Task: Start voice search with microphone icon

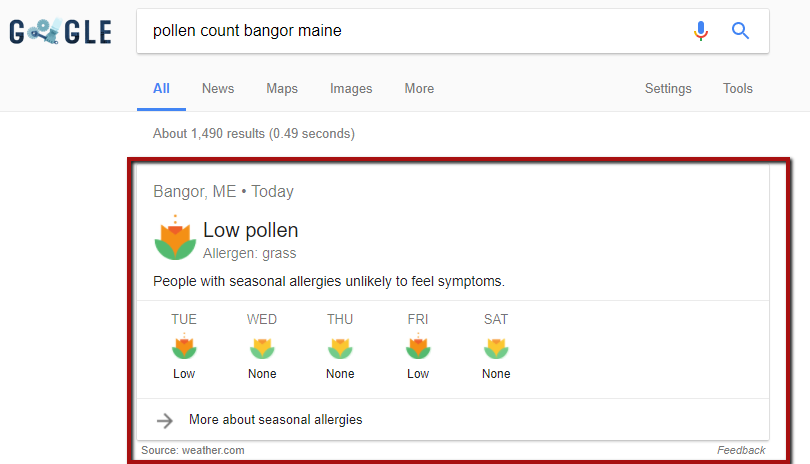Action: pos(701,31)
